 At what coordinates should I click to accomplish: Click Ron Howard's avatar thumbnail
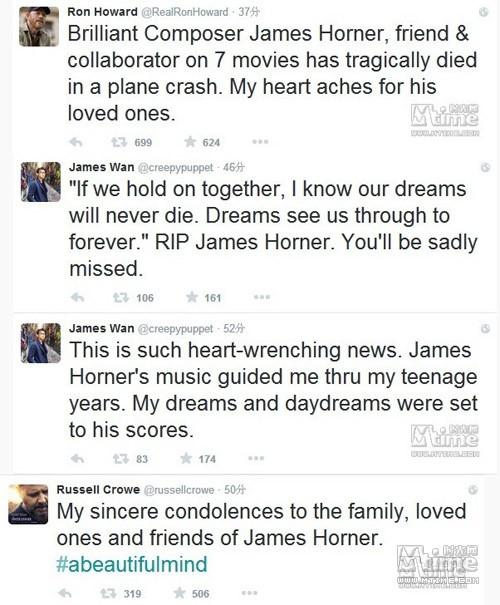click(x=39, y=27)
